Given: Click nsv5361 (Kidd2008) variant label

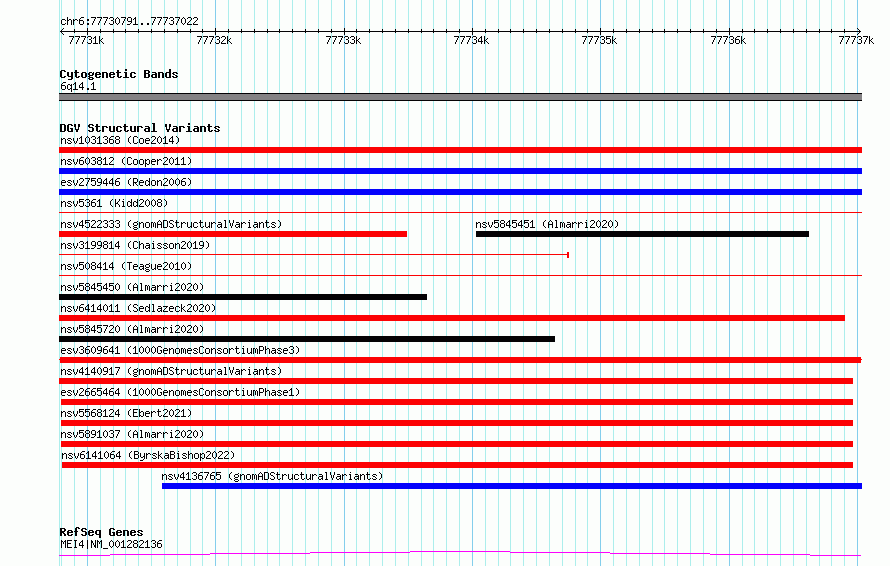Looking at the screenshot, I should [x=114, y=203].
